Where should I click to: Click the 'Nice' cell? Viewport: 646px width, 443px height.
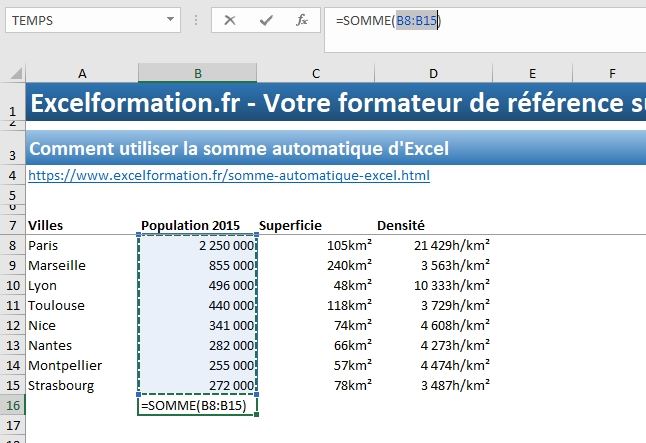82,325
